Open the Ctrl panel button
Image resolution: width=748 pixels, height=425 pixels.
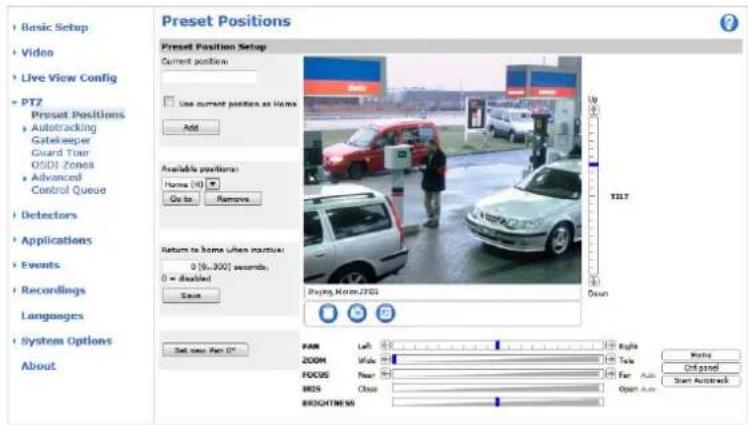coord(701,368)
